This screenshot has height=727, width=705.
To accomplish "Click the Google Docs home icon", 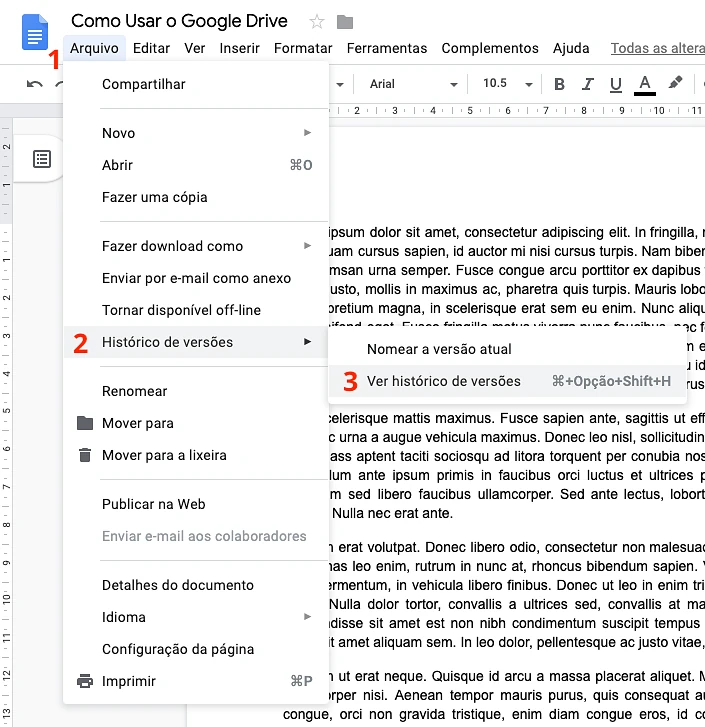I will coord(35,32).
